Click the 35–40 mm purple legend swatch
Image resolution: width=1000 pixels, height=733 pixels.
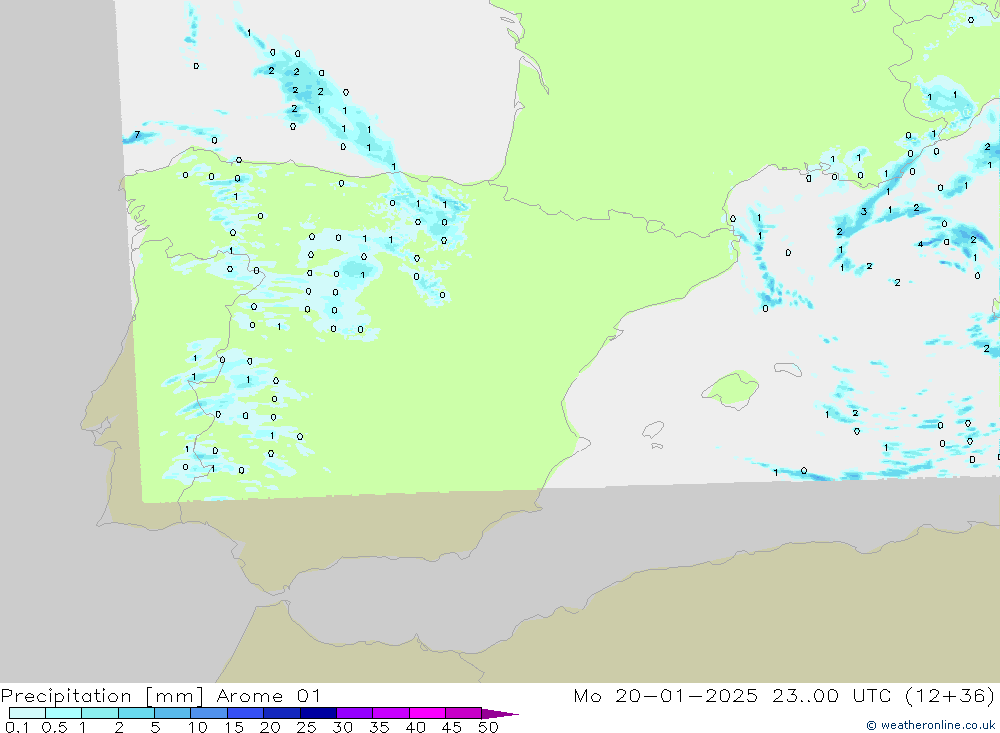pyautogui.click(x=391, y=713)
